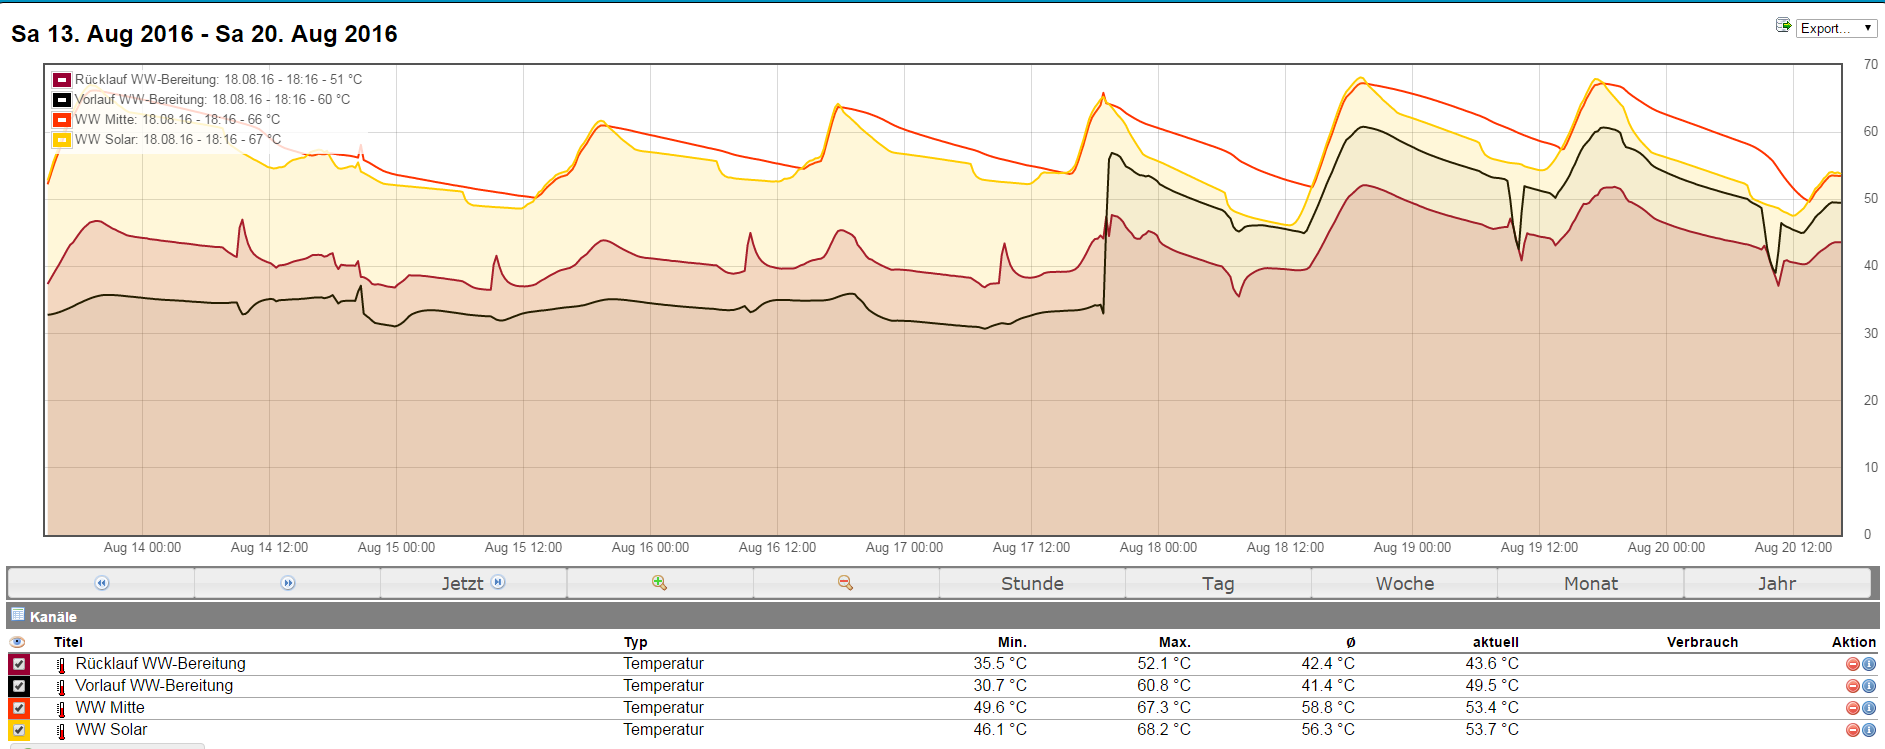Click the Aktion column header
This screenshot has height=749, width=1885.
[1854, 642]
